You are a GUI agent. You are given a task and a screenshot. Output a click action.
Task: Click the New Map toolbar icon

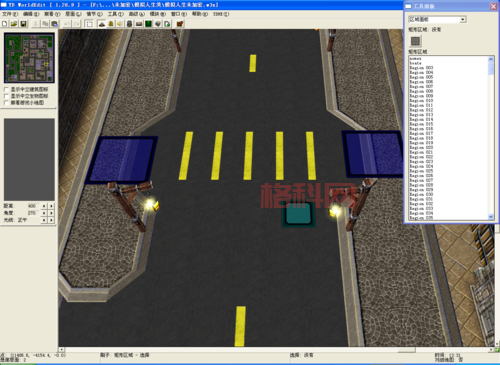[5, 24]
